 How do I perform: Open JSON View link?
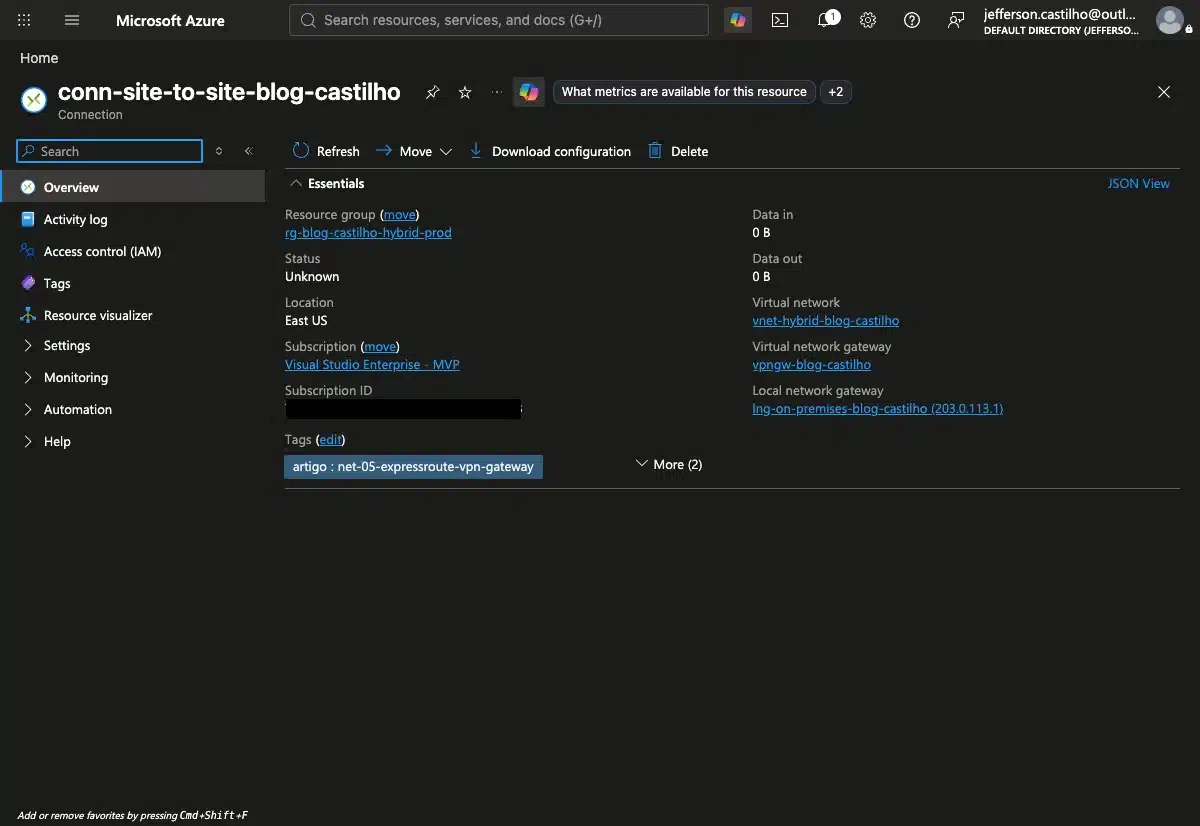pos(1138,183)
